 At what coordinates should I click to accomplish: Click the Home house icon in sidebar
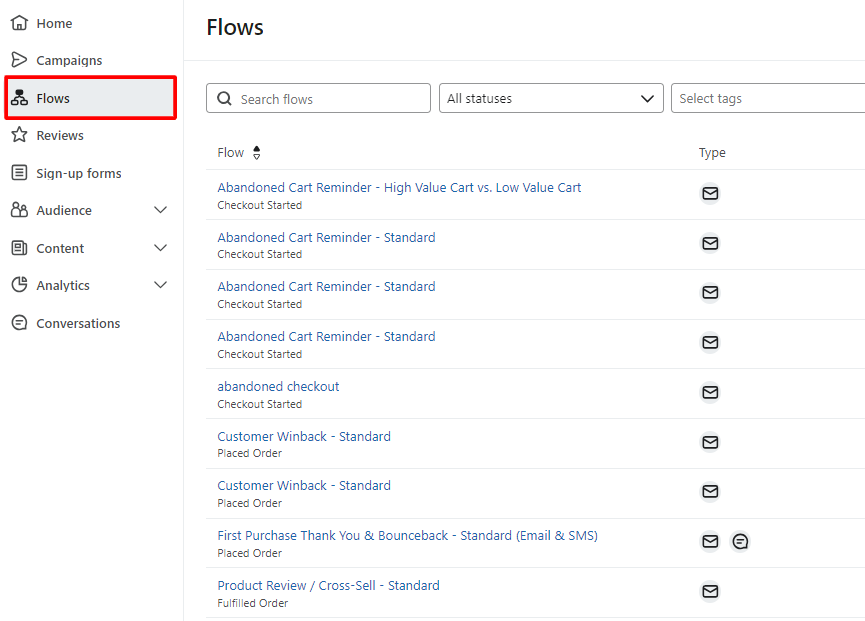[x=19, y=23]
